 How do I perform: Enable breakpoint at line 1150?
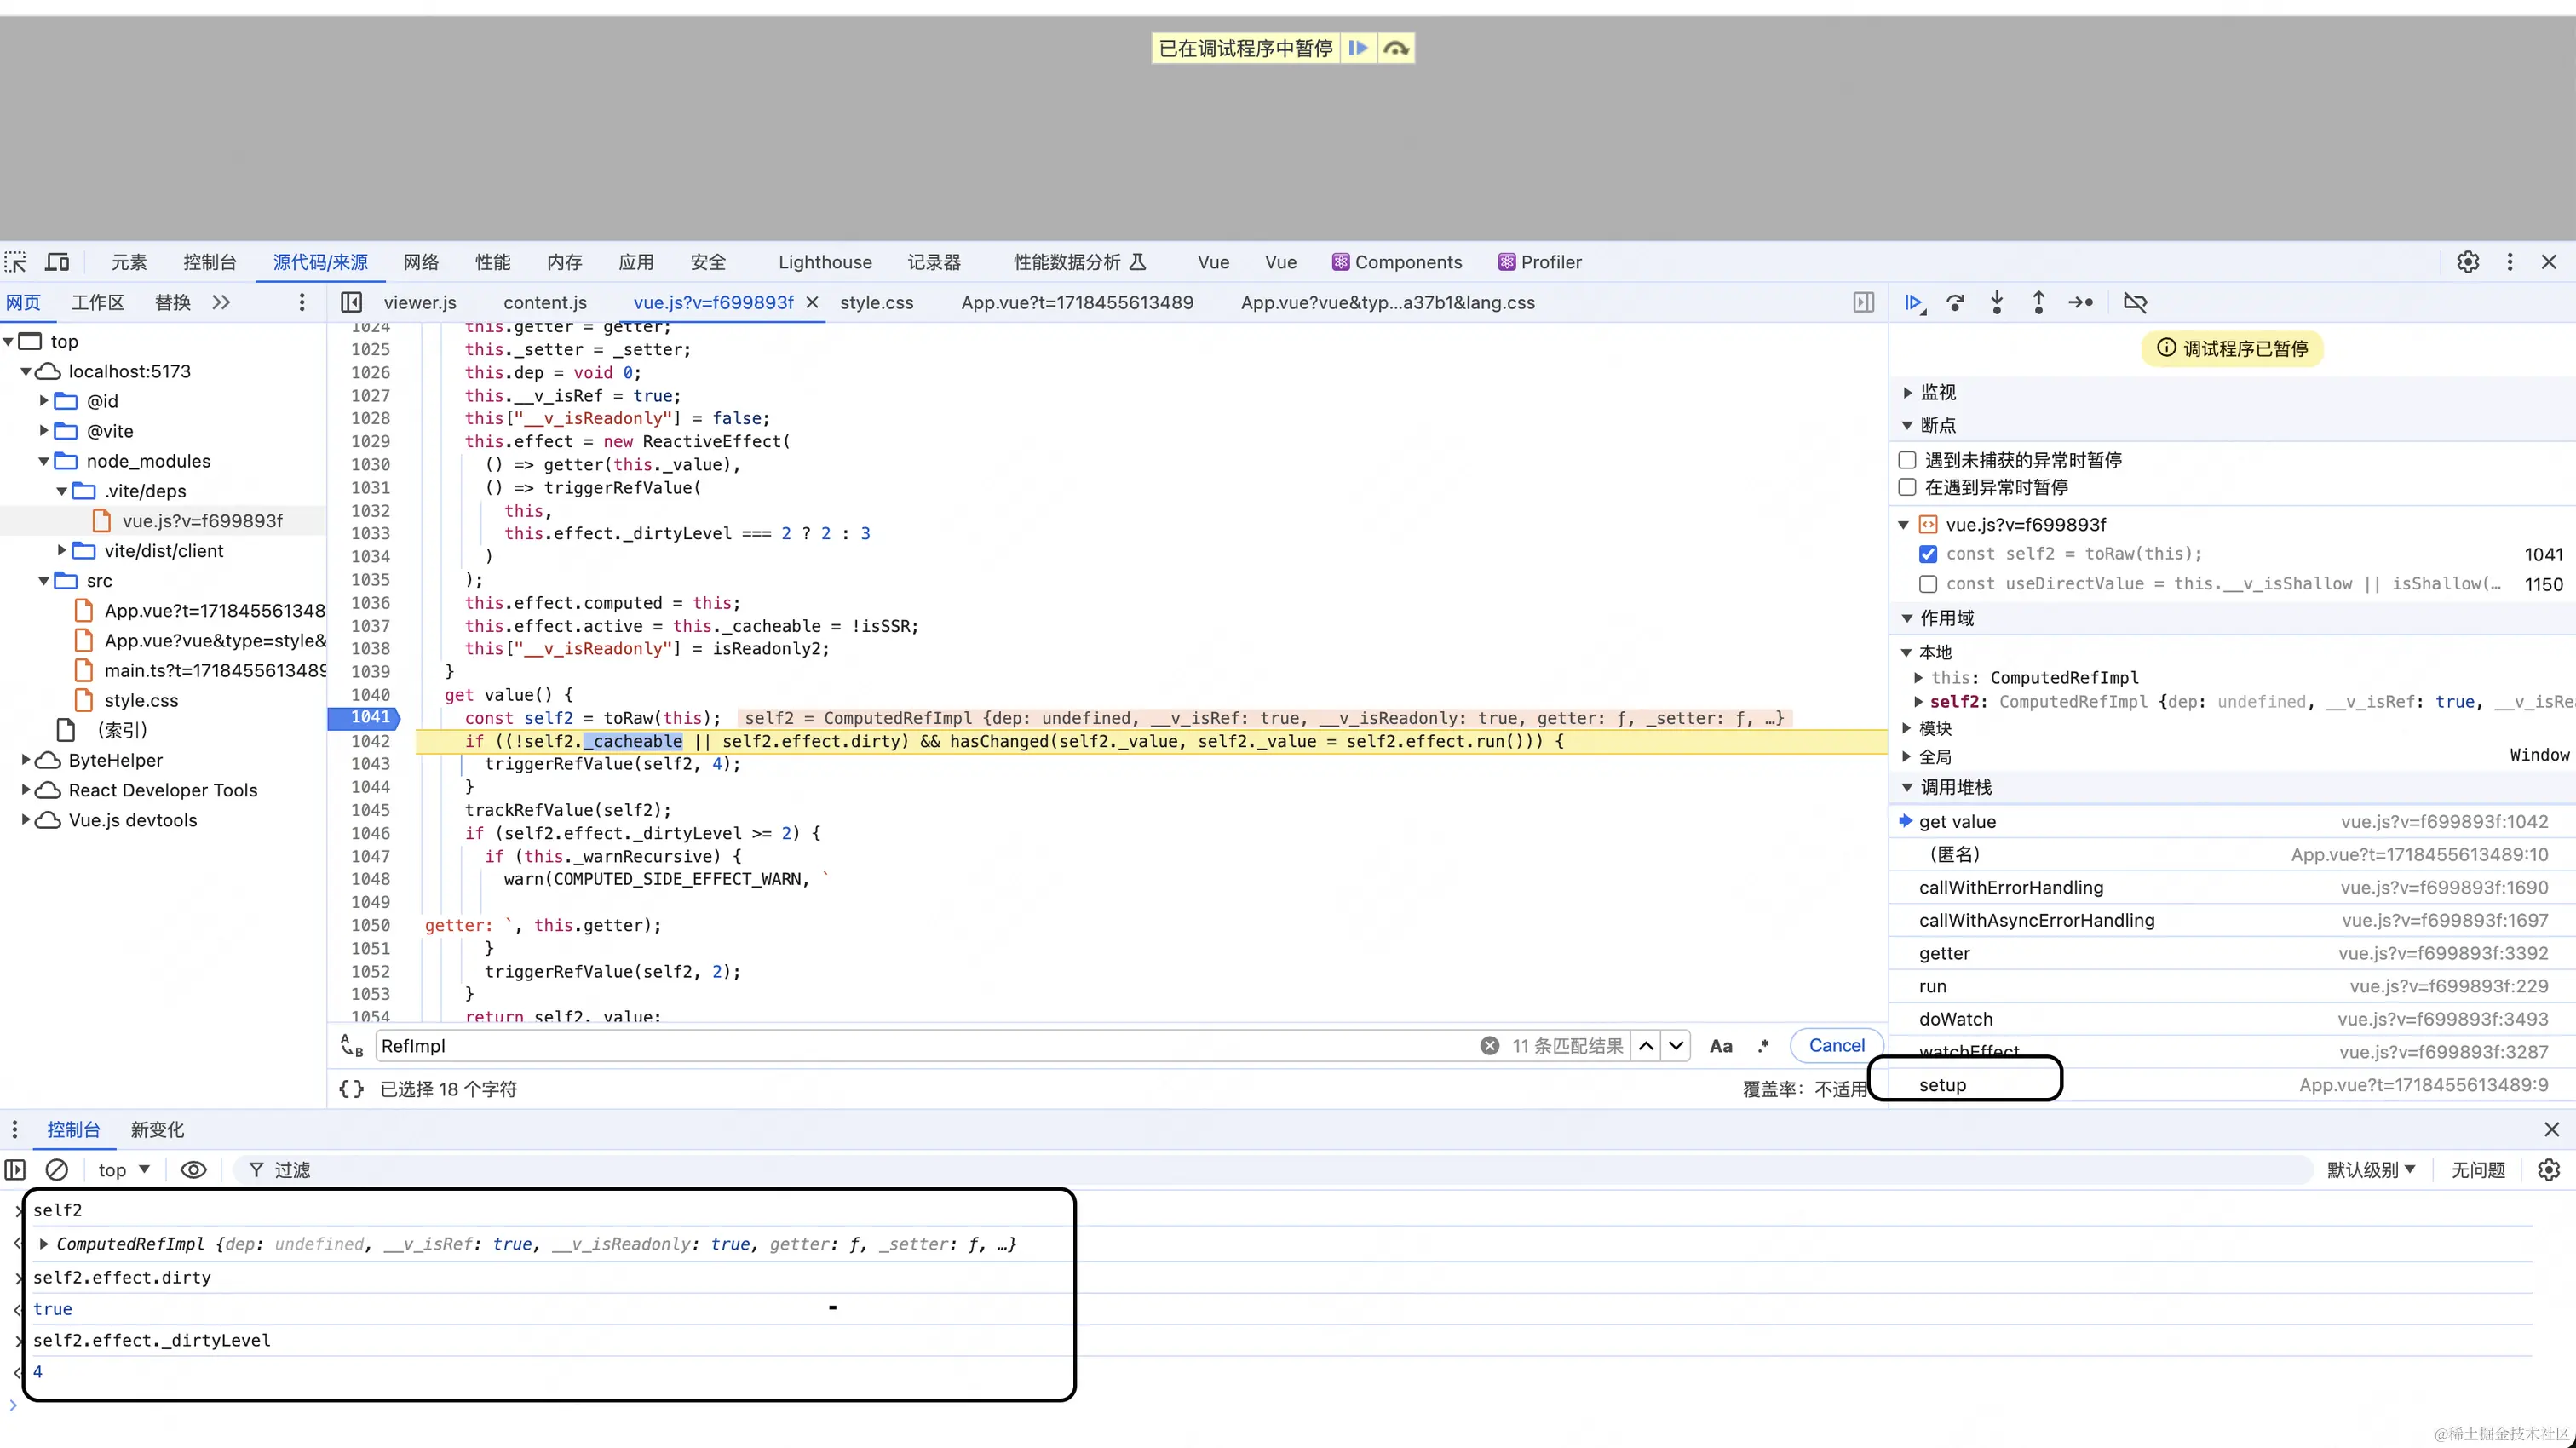[1928, 584]
